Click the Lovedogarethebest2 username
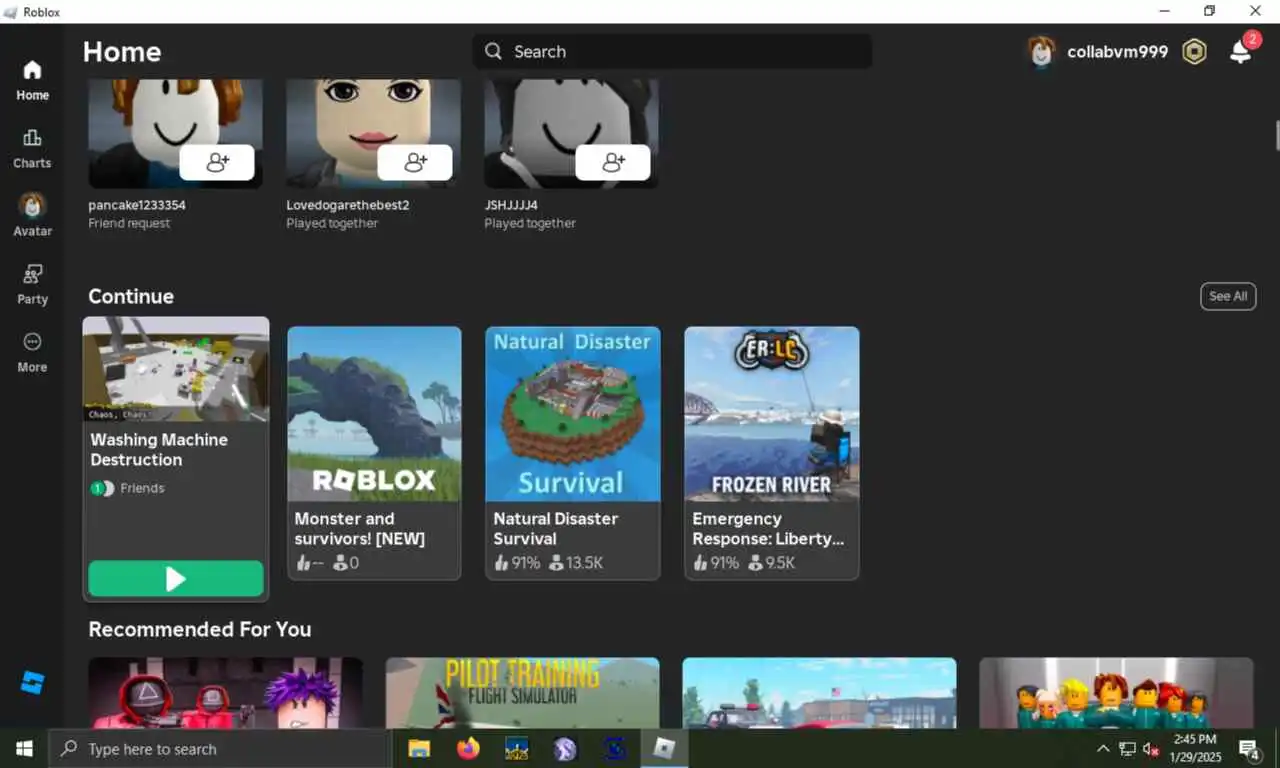This screenshot has height=768, width=1280. [x=348, y=205]
